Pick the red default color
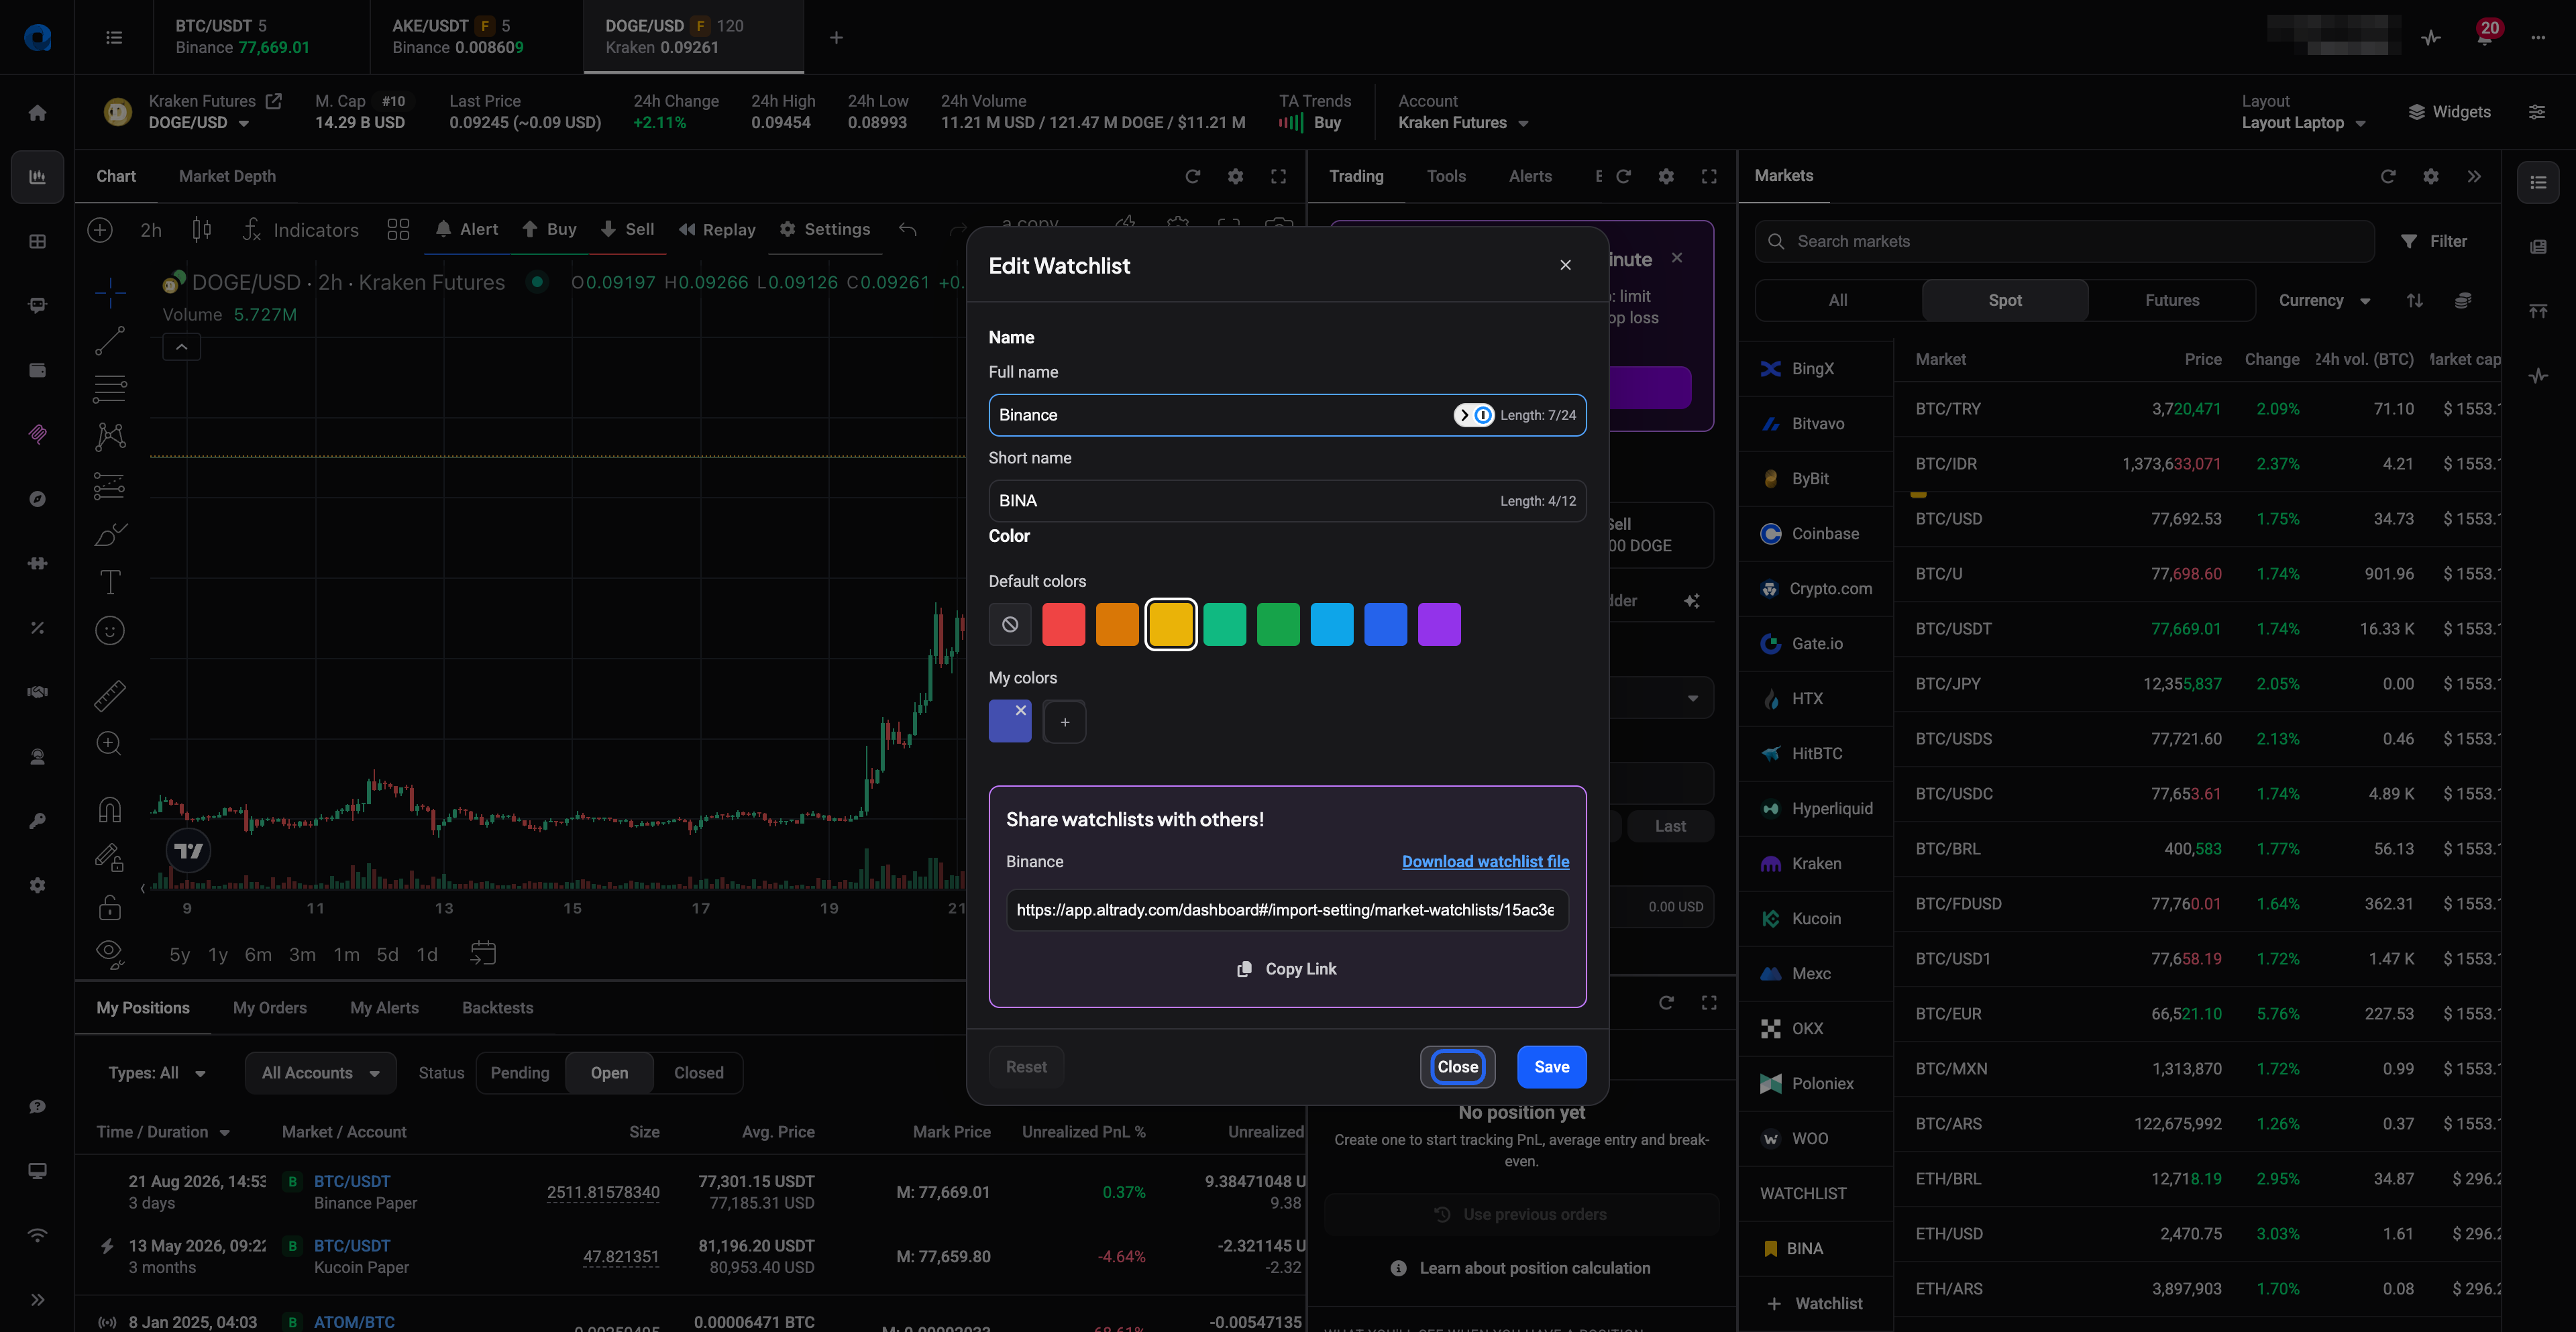Viewport: 2576px width, 1332px height. click(x=1063, y=624)
